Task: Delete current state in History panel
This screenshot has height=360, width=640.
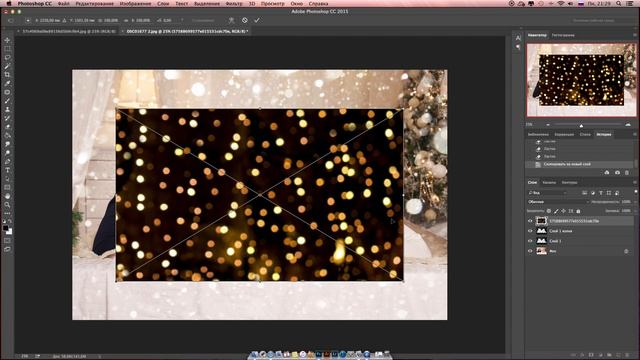Action: [627, 173]
